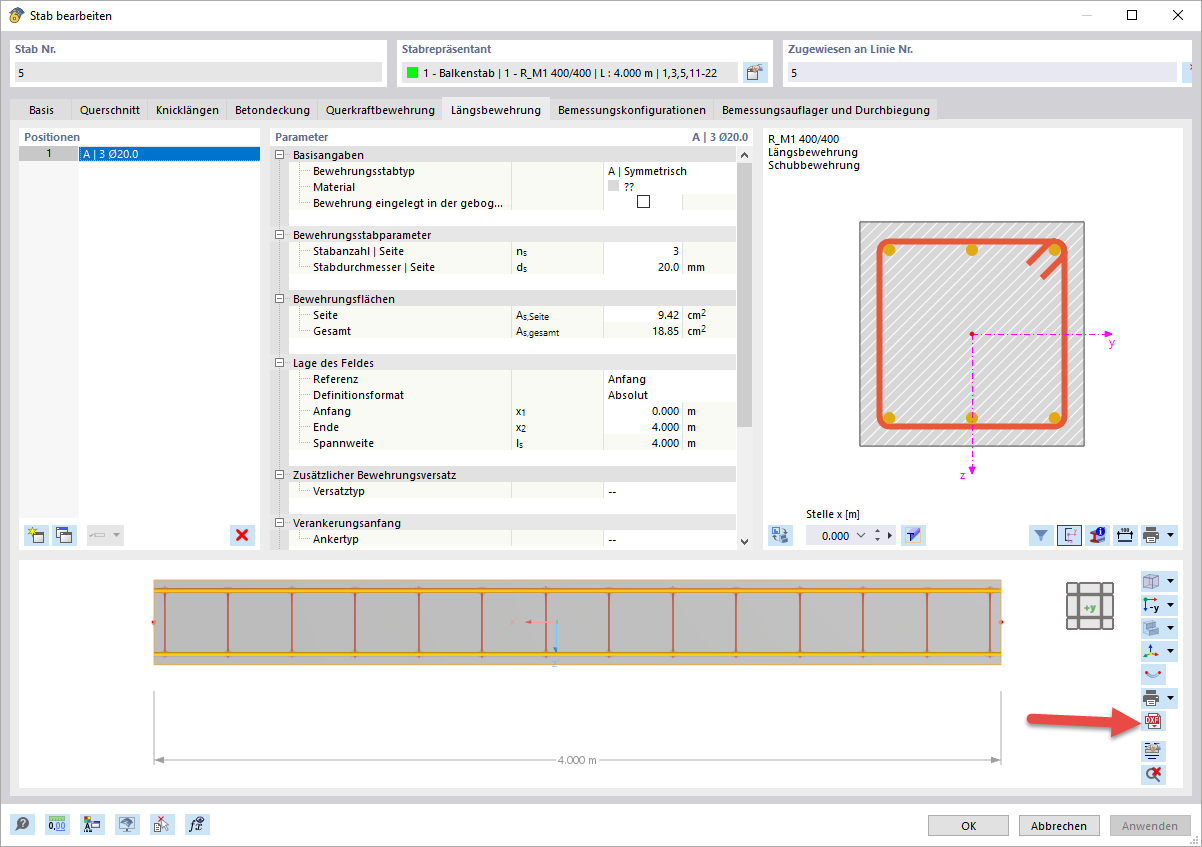Screen dimensions: 1202x847
Task: Collapse the Bewehrungsflächen group
Action: [280, 299]
